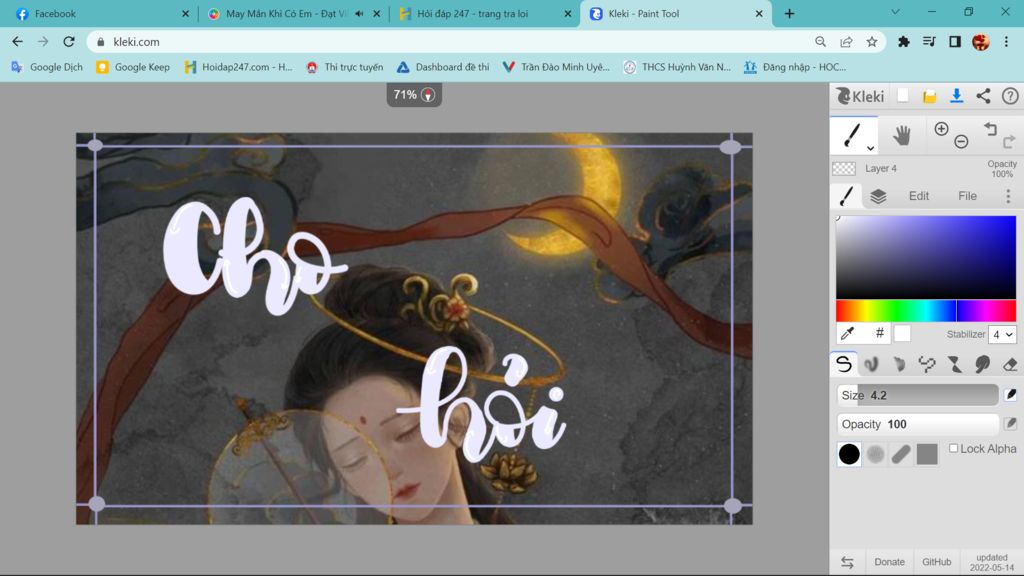Select the pixel brush type
Viewport: 1024px width, 576px height.
927,364
